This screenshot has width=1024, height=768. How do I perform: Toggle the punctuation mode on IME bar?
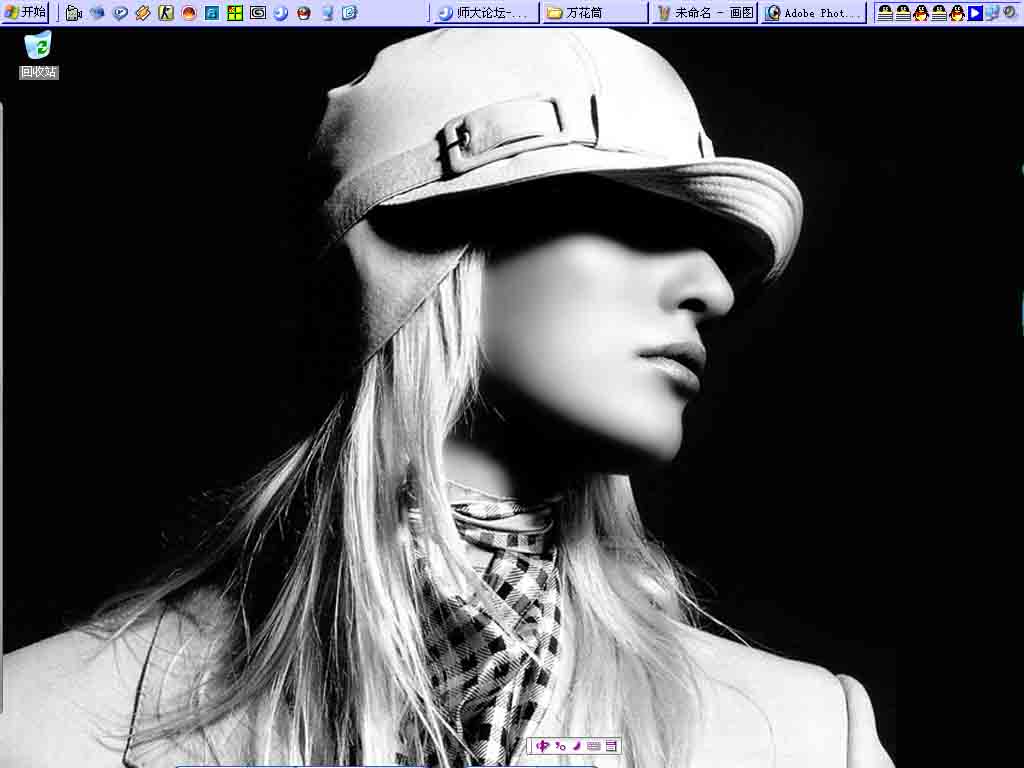tap(560, 746)
